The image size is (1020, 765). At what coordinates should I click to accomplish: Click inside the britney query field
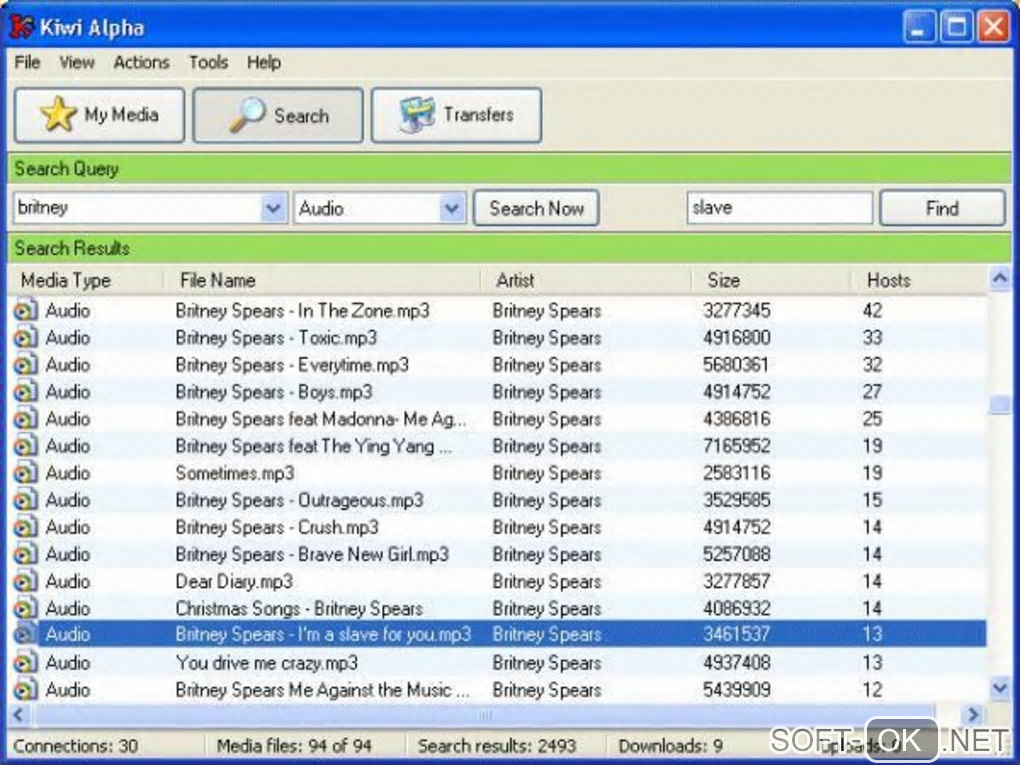click(x=137, y=208)
